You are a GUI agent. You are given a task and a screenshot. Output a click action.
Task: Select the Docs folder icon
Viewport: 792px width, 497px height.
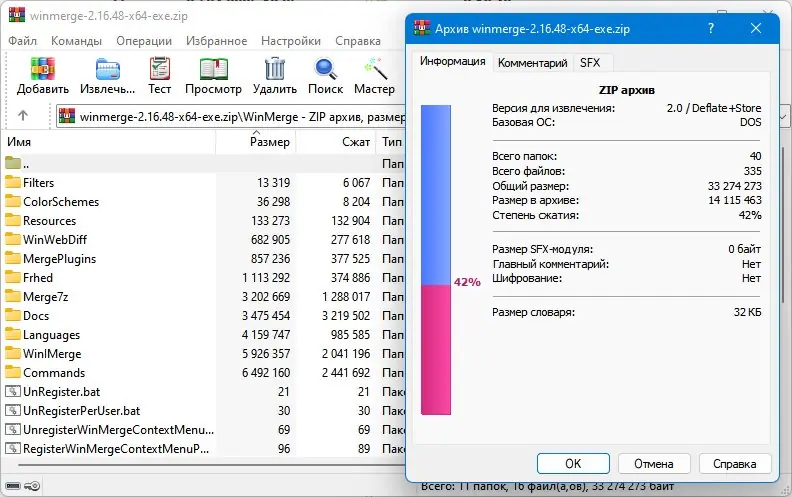tap(13, 315)
